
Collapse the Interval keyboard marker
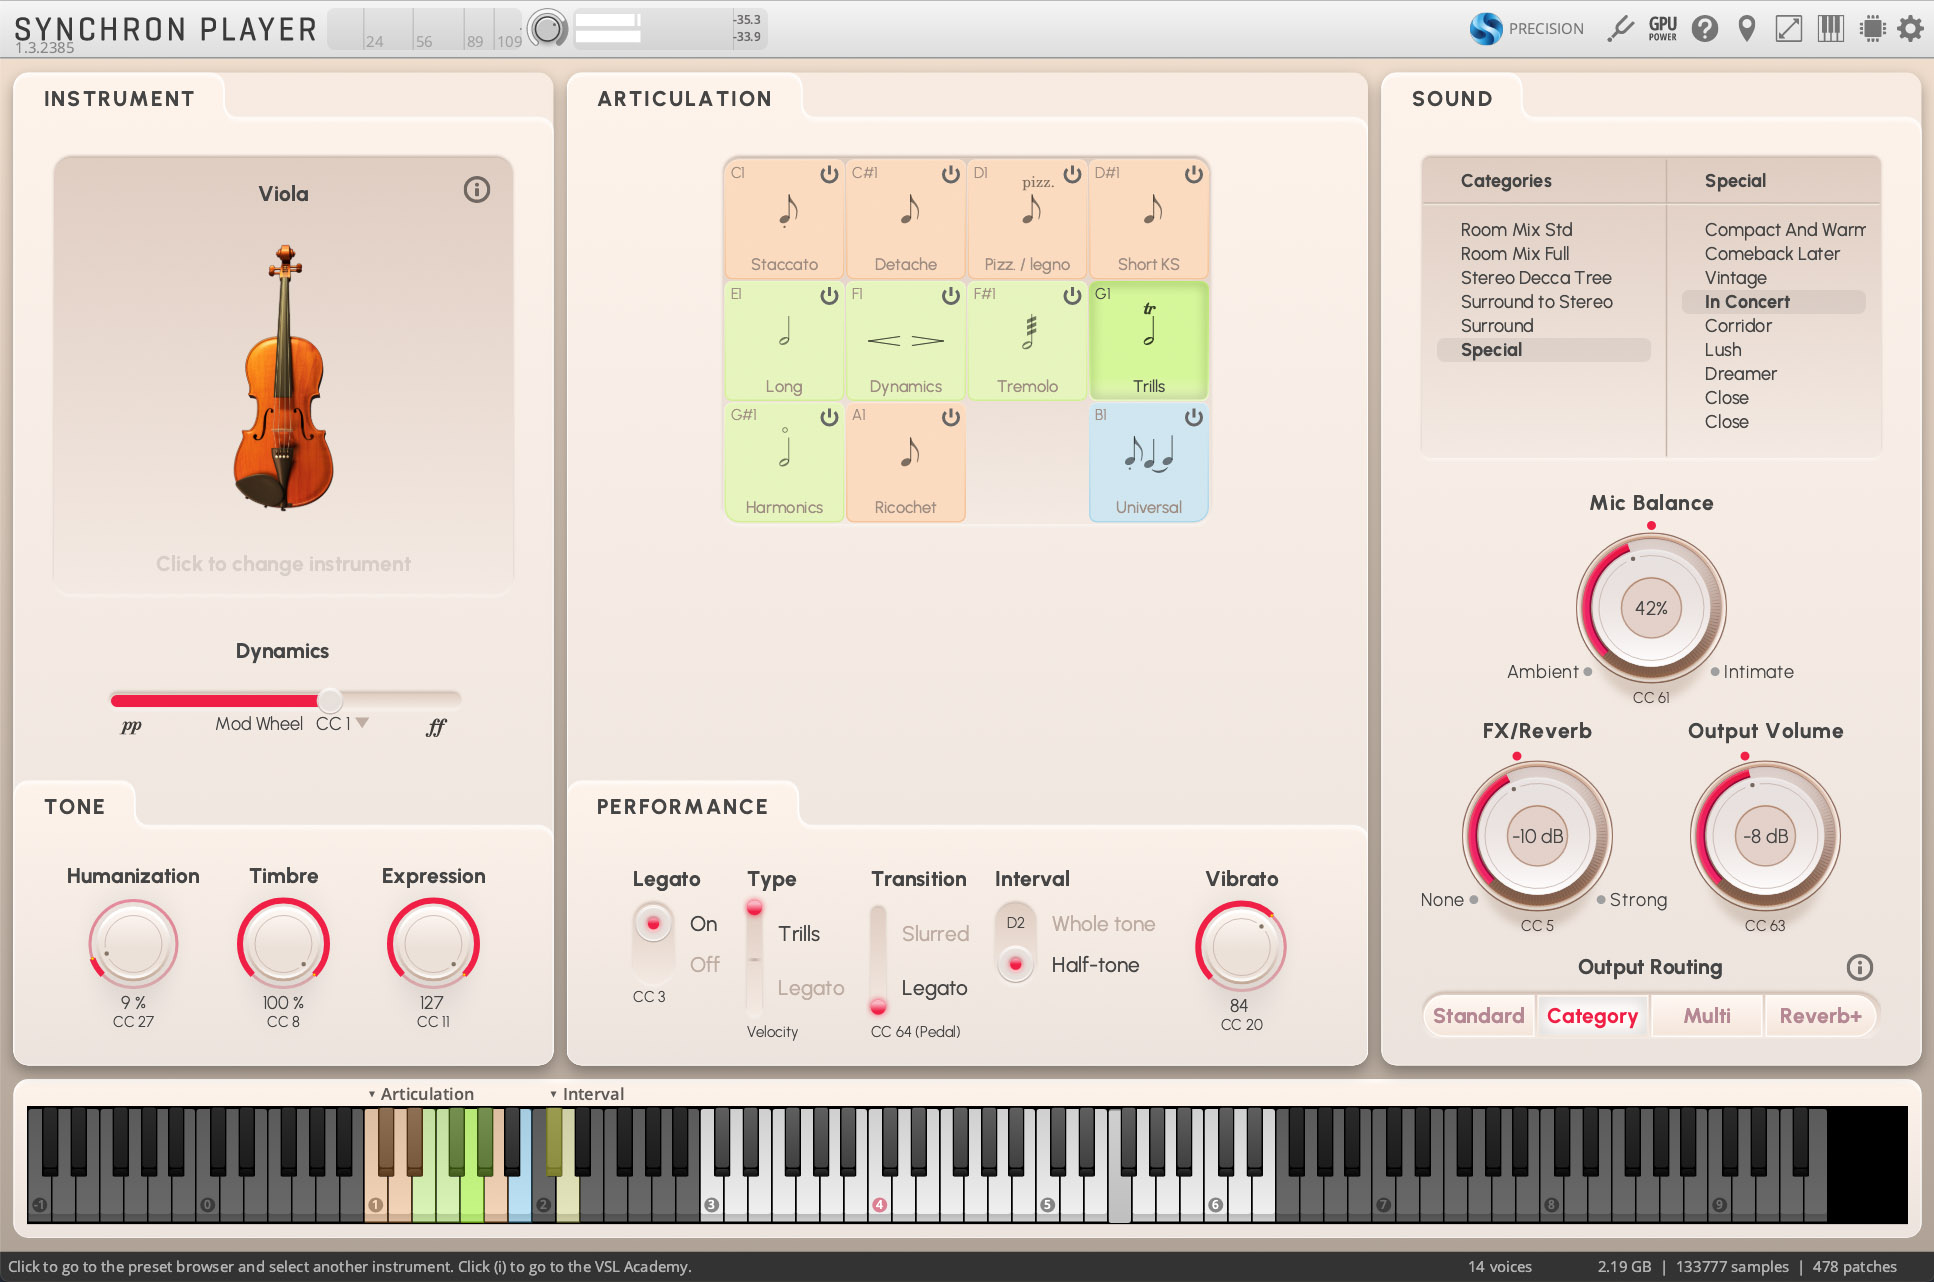(553, 1094)
